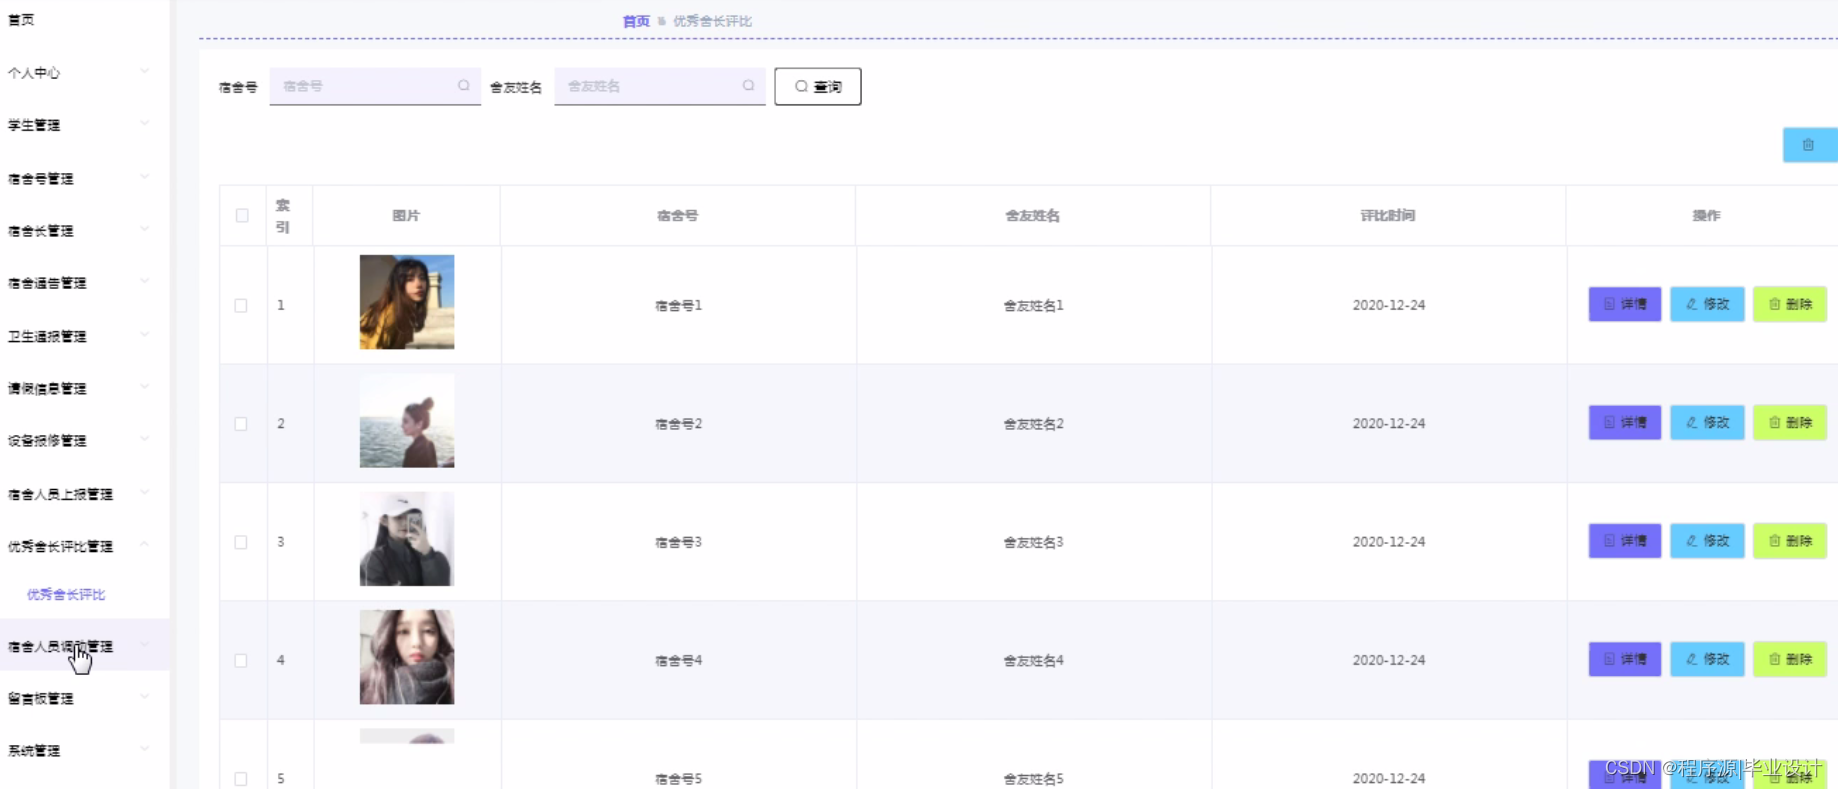Click 删除 for row 宿舍号2
This screenshot has height=789, width=1838.
point(1790,423)
